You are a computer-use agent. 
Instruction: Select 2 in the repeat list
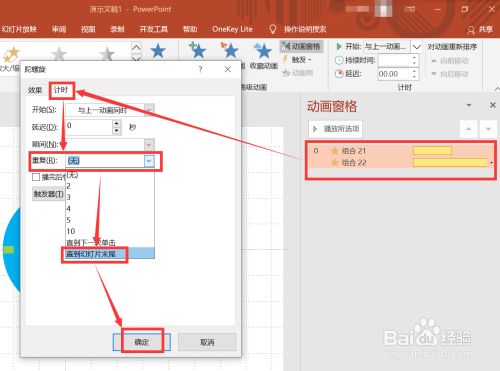tap(110, 186)
